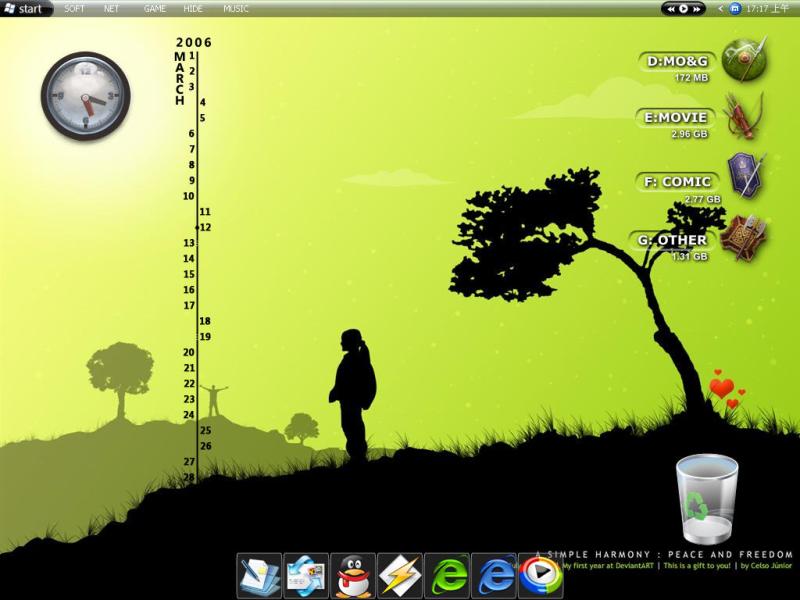The height and width of the screenshot is (600, 800).
Task: Open the MUSIC menu
Action: [236, 9]
